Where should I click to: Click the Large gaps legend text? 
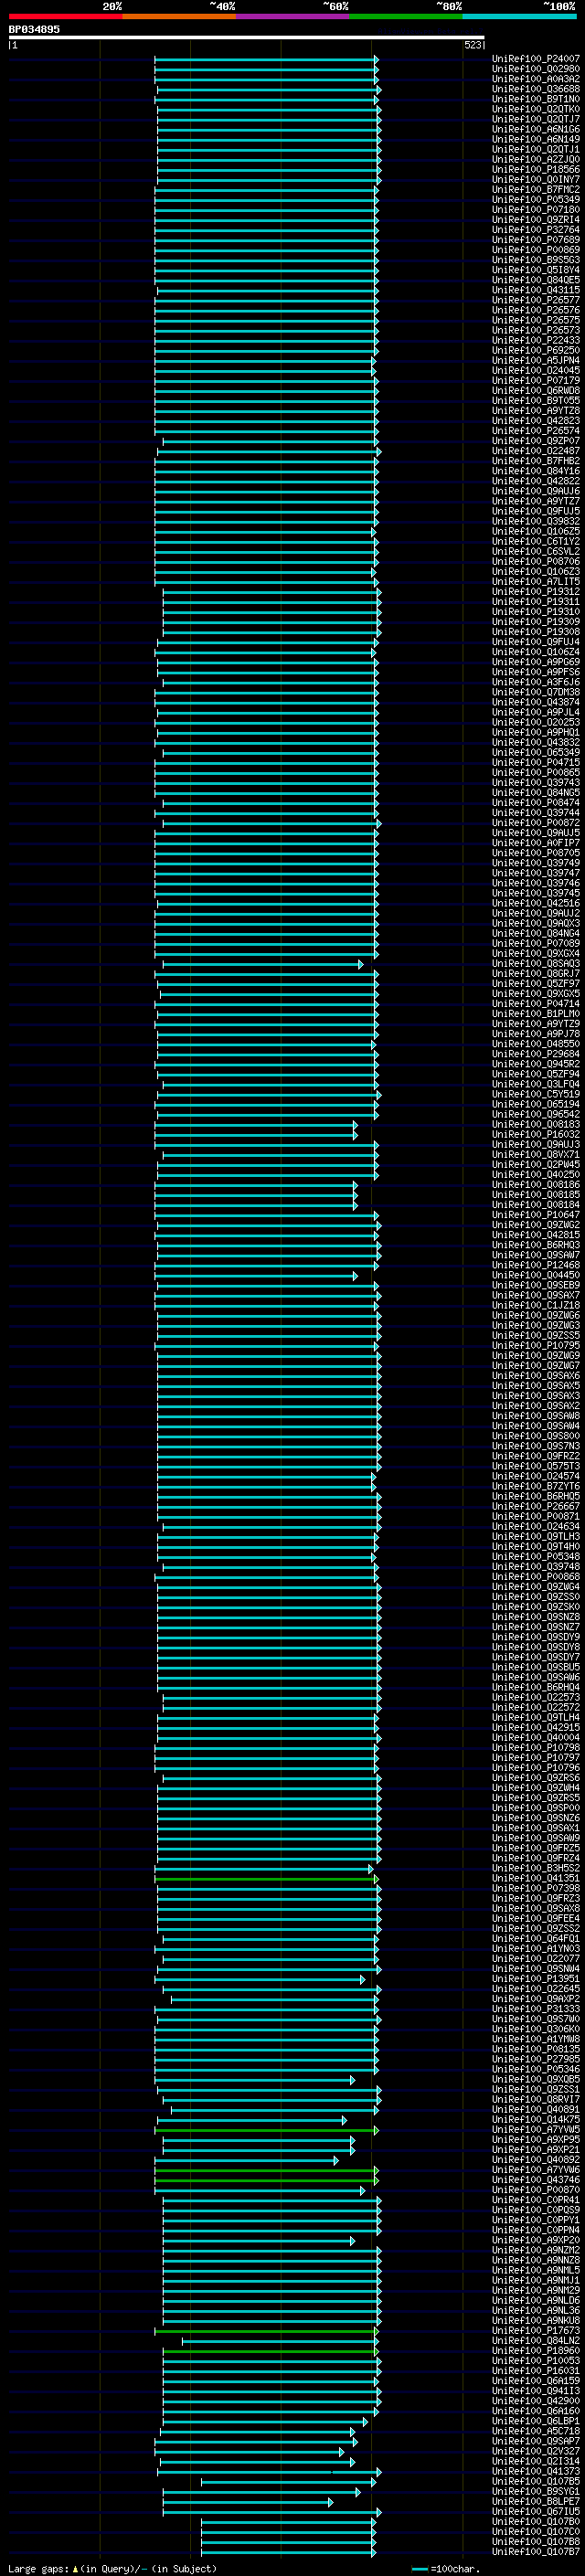112,2569
